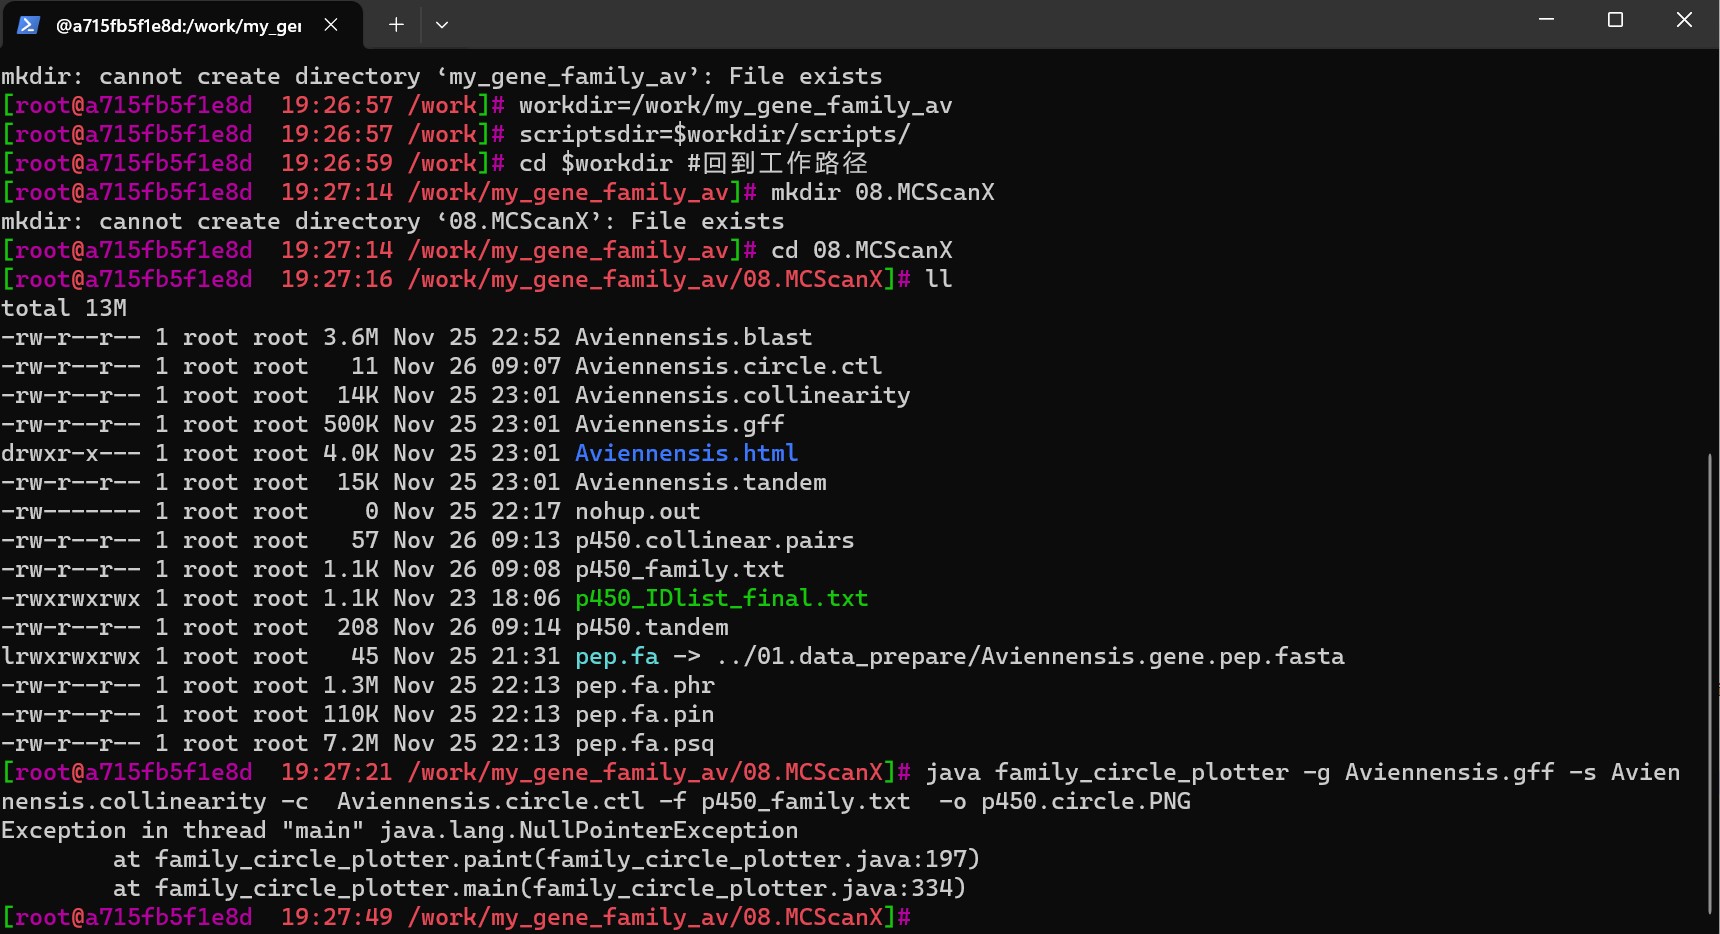Image resolution: width=1720 pixels, height=934 pixels.
Task: Click the 'cd $workdir' command text
Action: point(595,163)
